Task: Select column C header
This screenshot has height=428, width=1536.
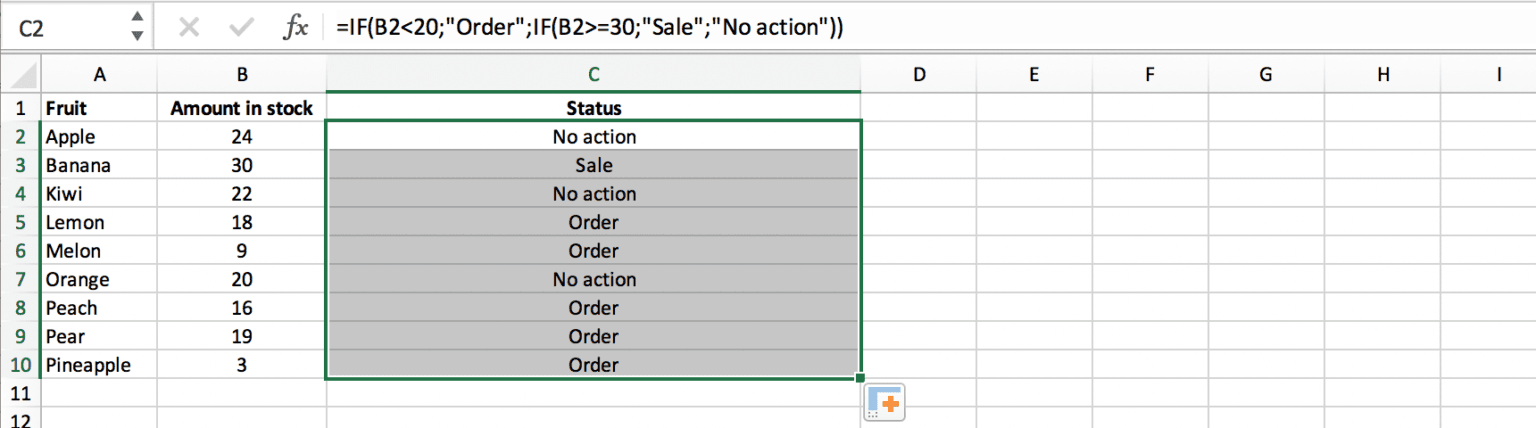Action: (x=593, y=74)
